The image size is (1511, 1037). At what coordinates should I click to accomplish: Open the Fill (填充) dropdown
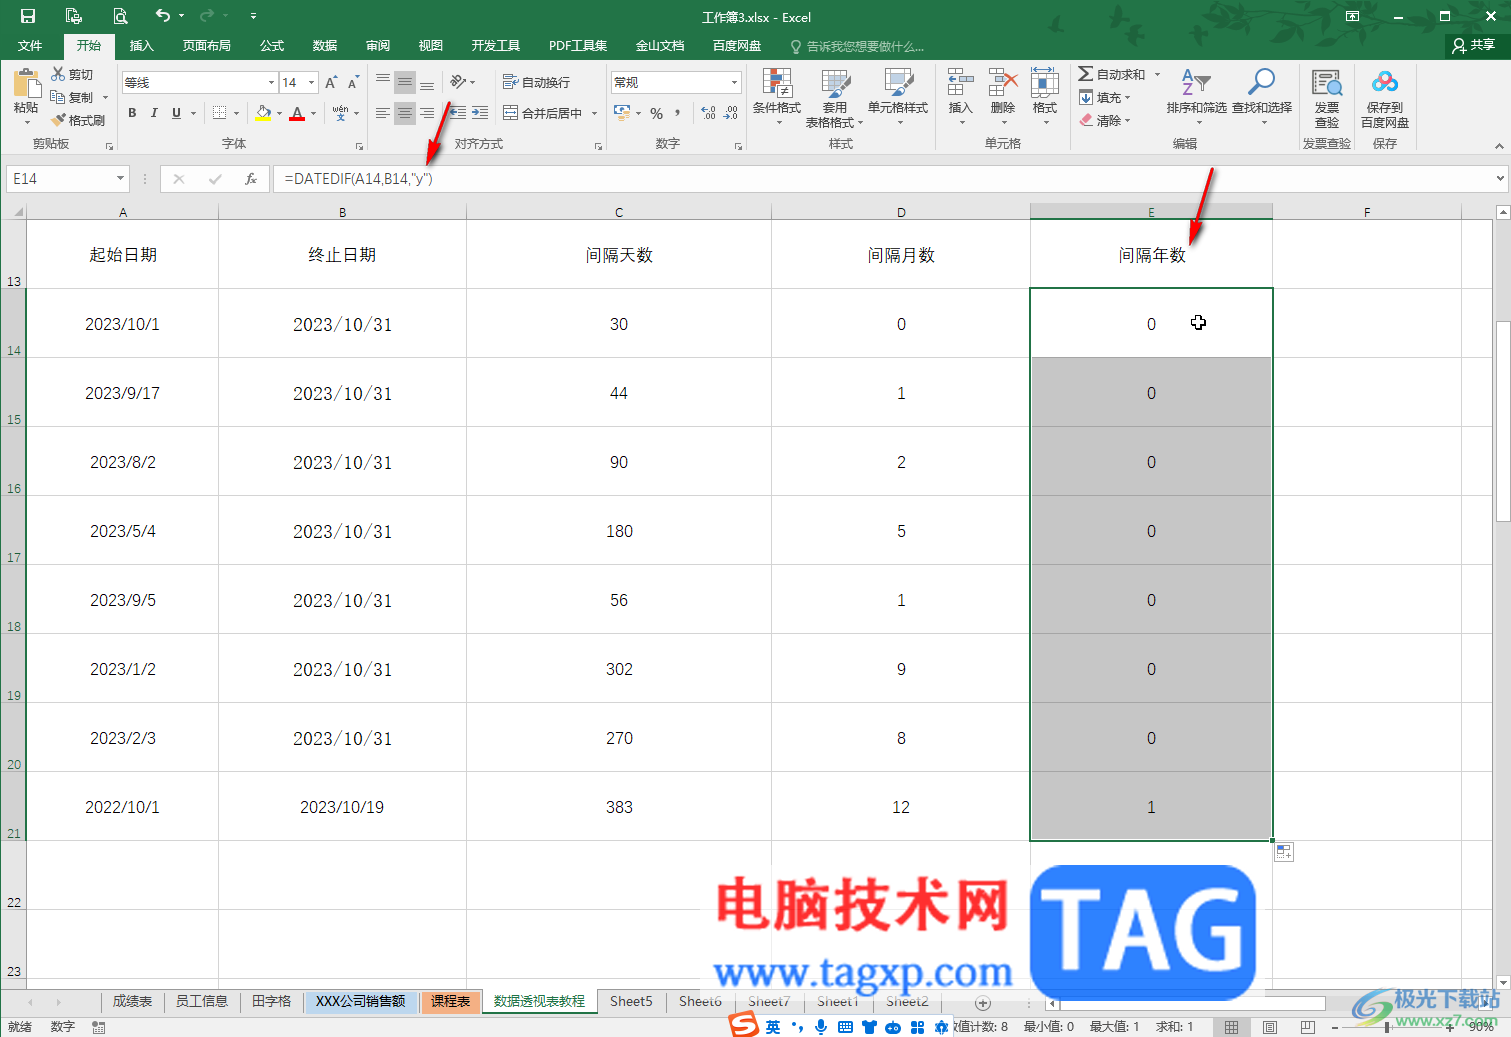pyautogui.click(x=1105, y=97)
